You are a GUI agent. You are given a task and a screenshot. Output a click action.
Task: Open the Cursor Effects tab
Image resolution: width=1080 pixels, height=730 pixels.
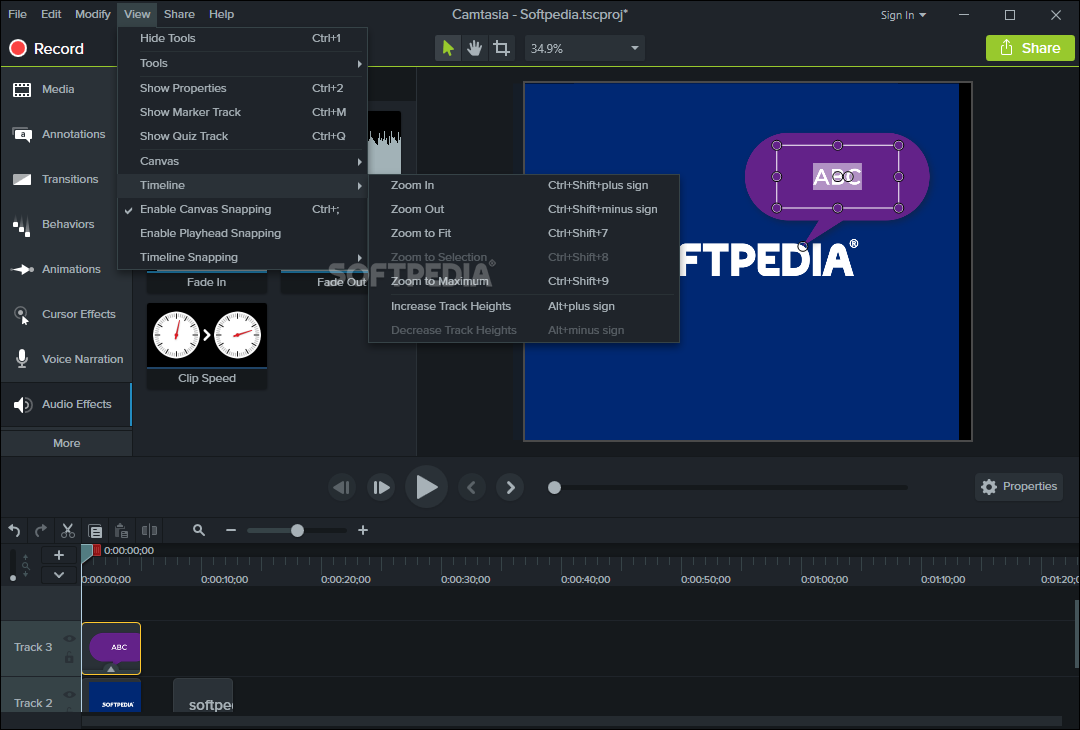[x=66, y=314]
